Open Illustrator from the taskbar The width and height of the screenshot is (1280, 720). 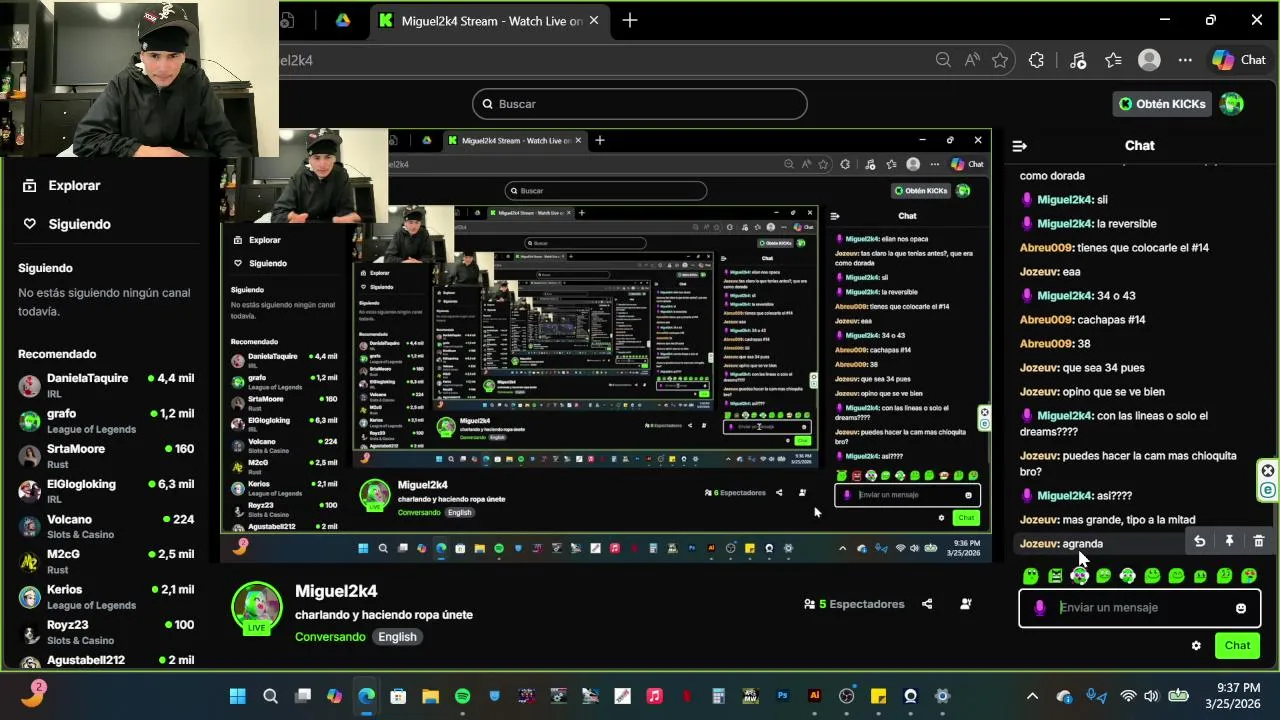(815, 696)
